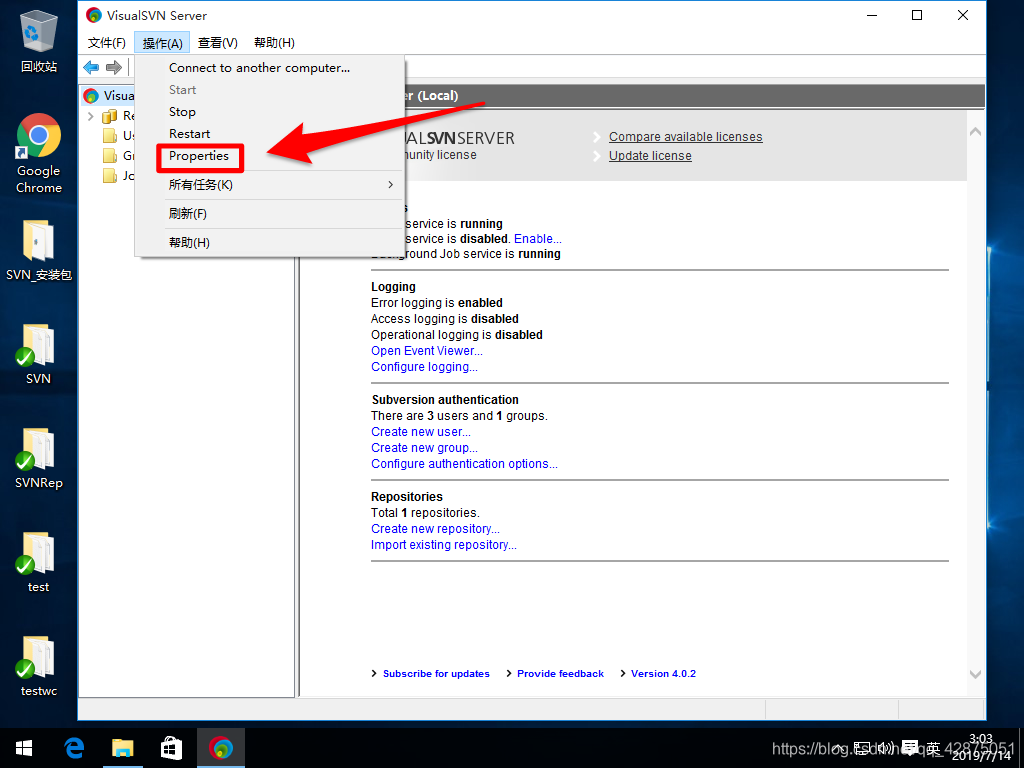Select the test desktop folder
Screen dimensions: 1024x768
[x=39, y=562]
